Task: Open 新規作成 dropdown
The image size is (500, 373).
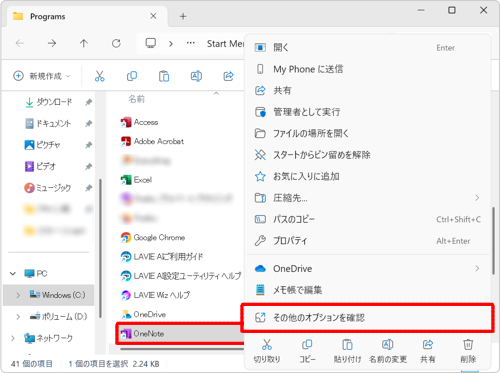Action: 42,76
